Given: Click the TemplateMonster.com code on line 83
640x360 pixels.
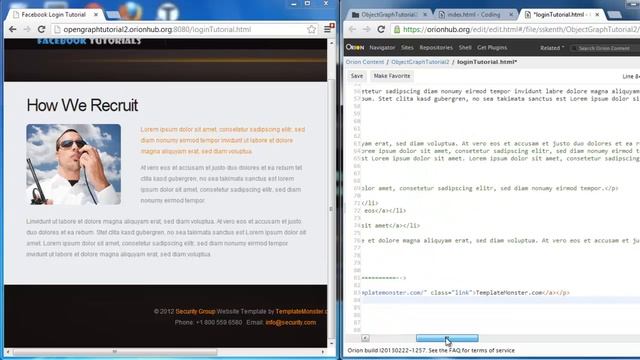Looking at the screenshot, I should click(509, 293).
